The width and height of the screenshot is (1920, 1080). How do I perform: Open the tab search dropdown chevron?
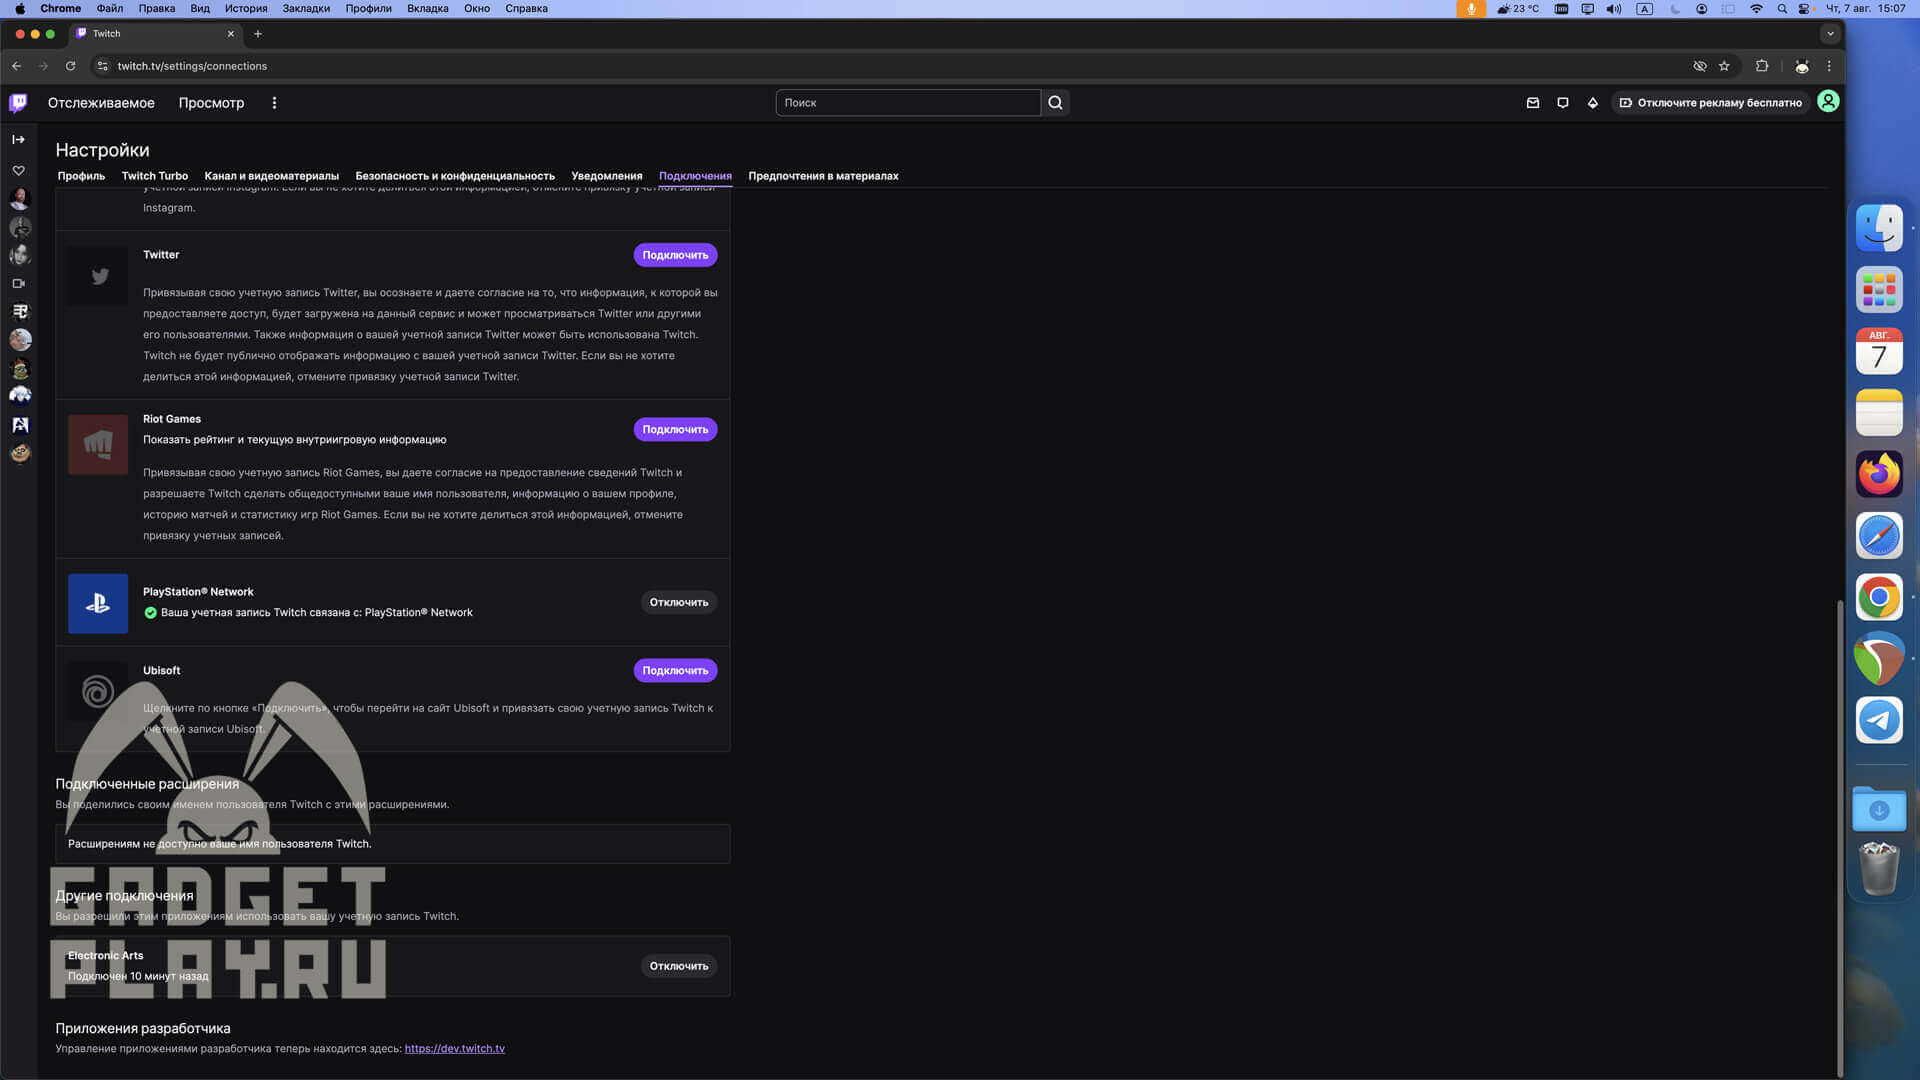(1830, 34)
